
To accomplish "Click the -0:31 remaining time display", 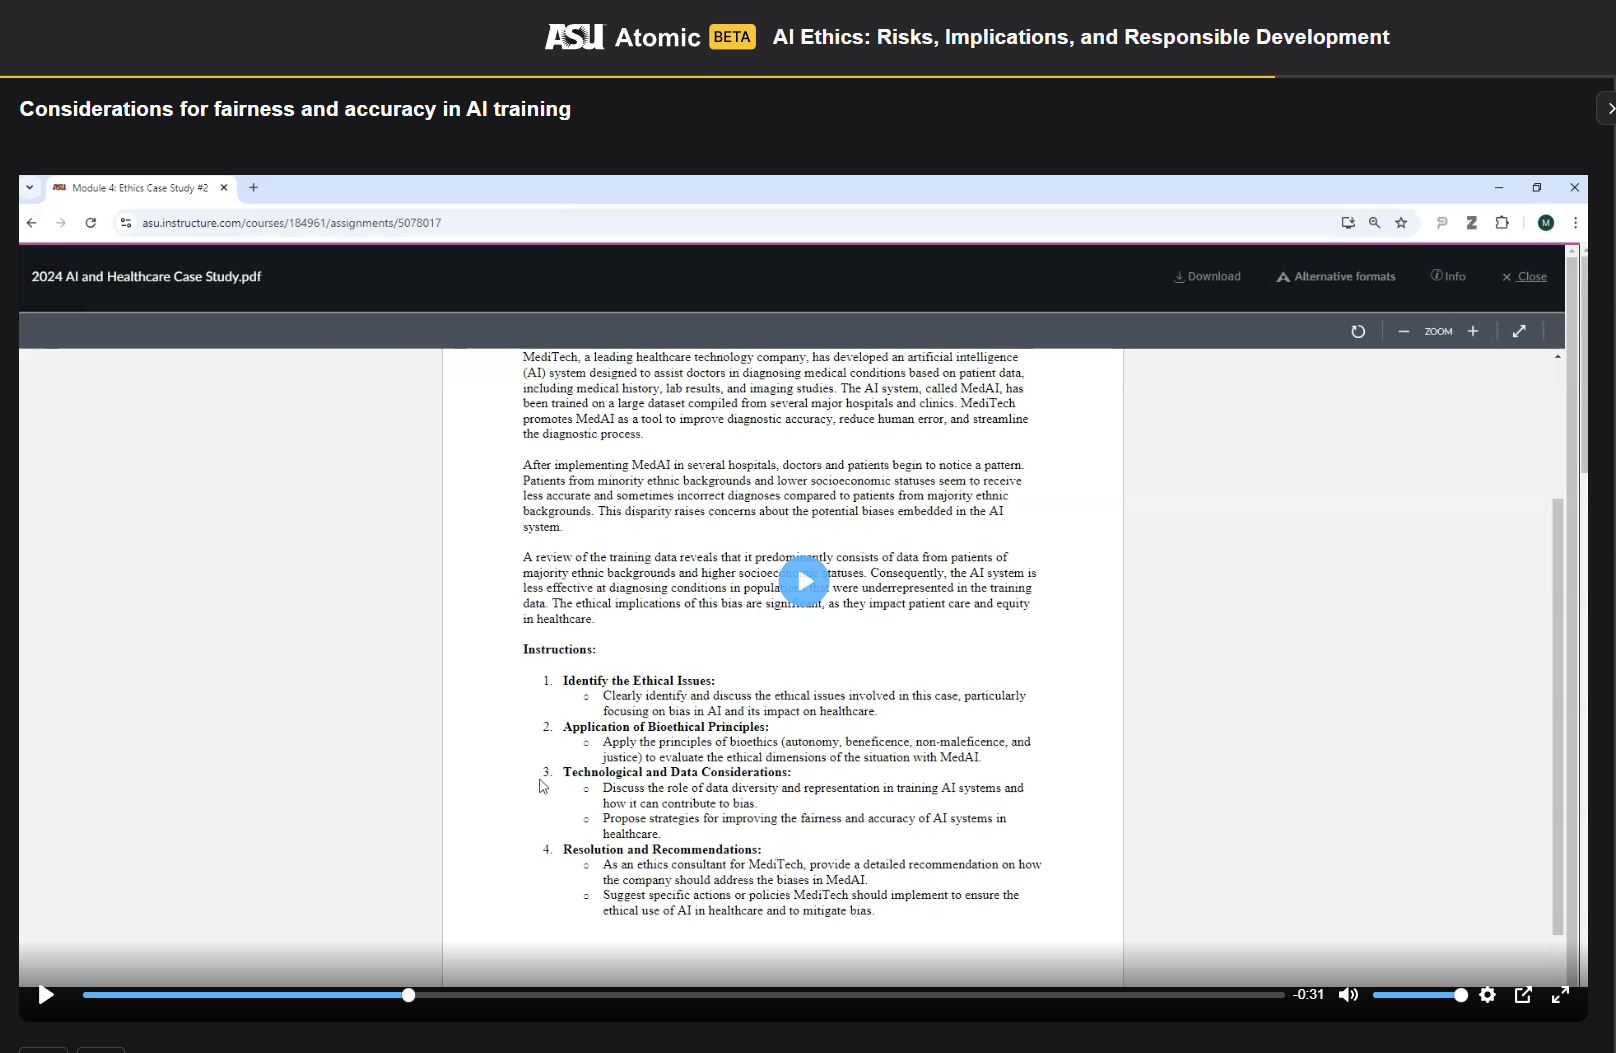I will point(1308,995).
